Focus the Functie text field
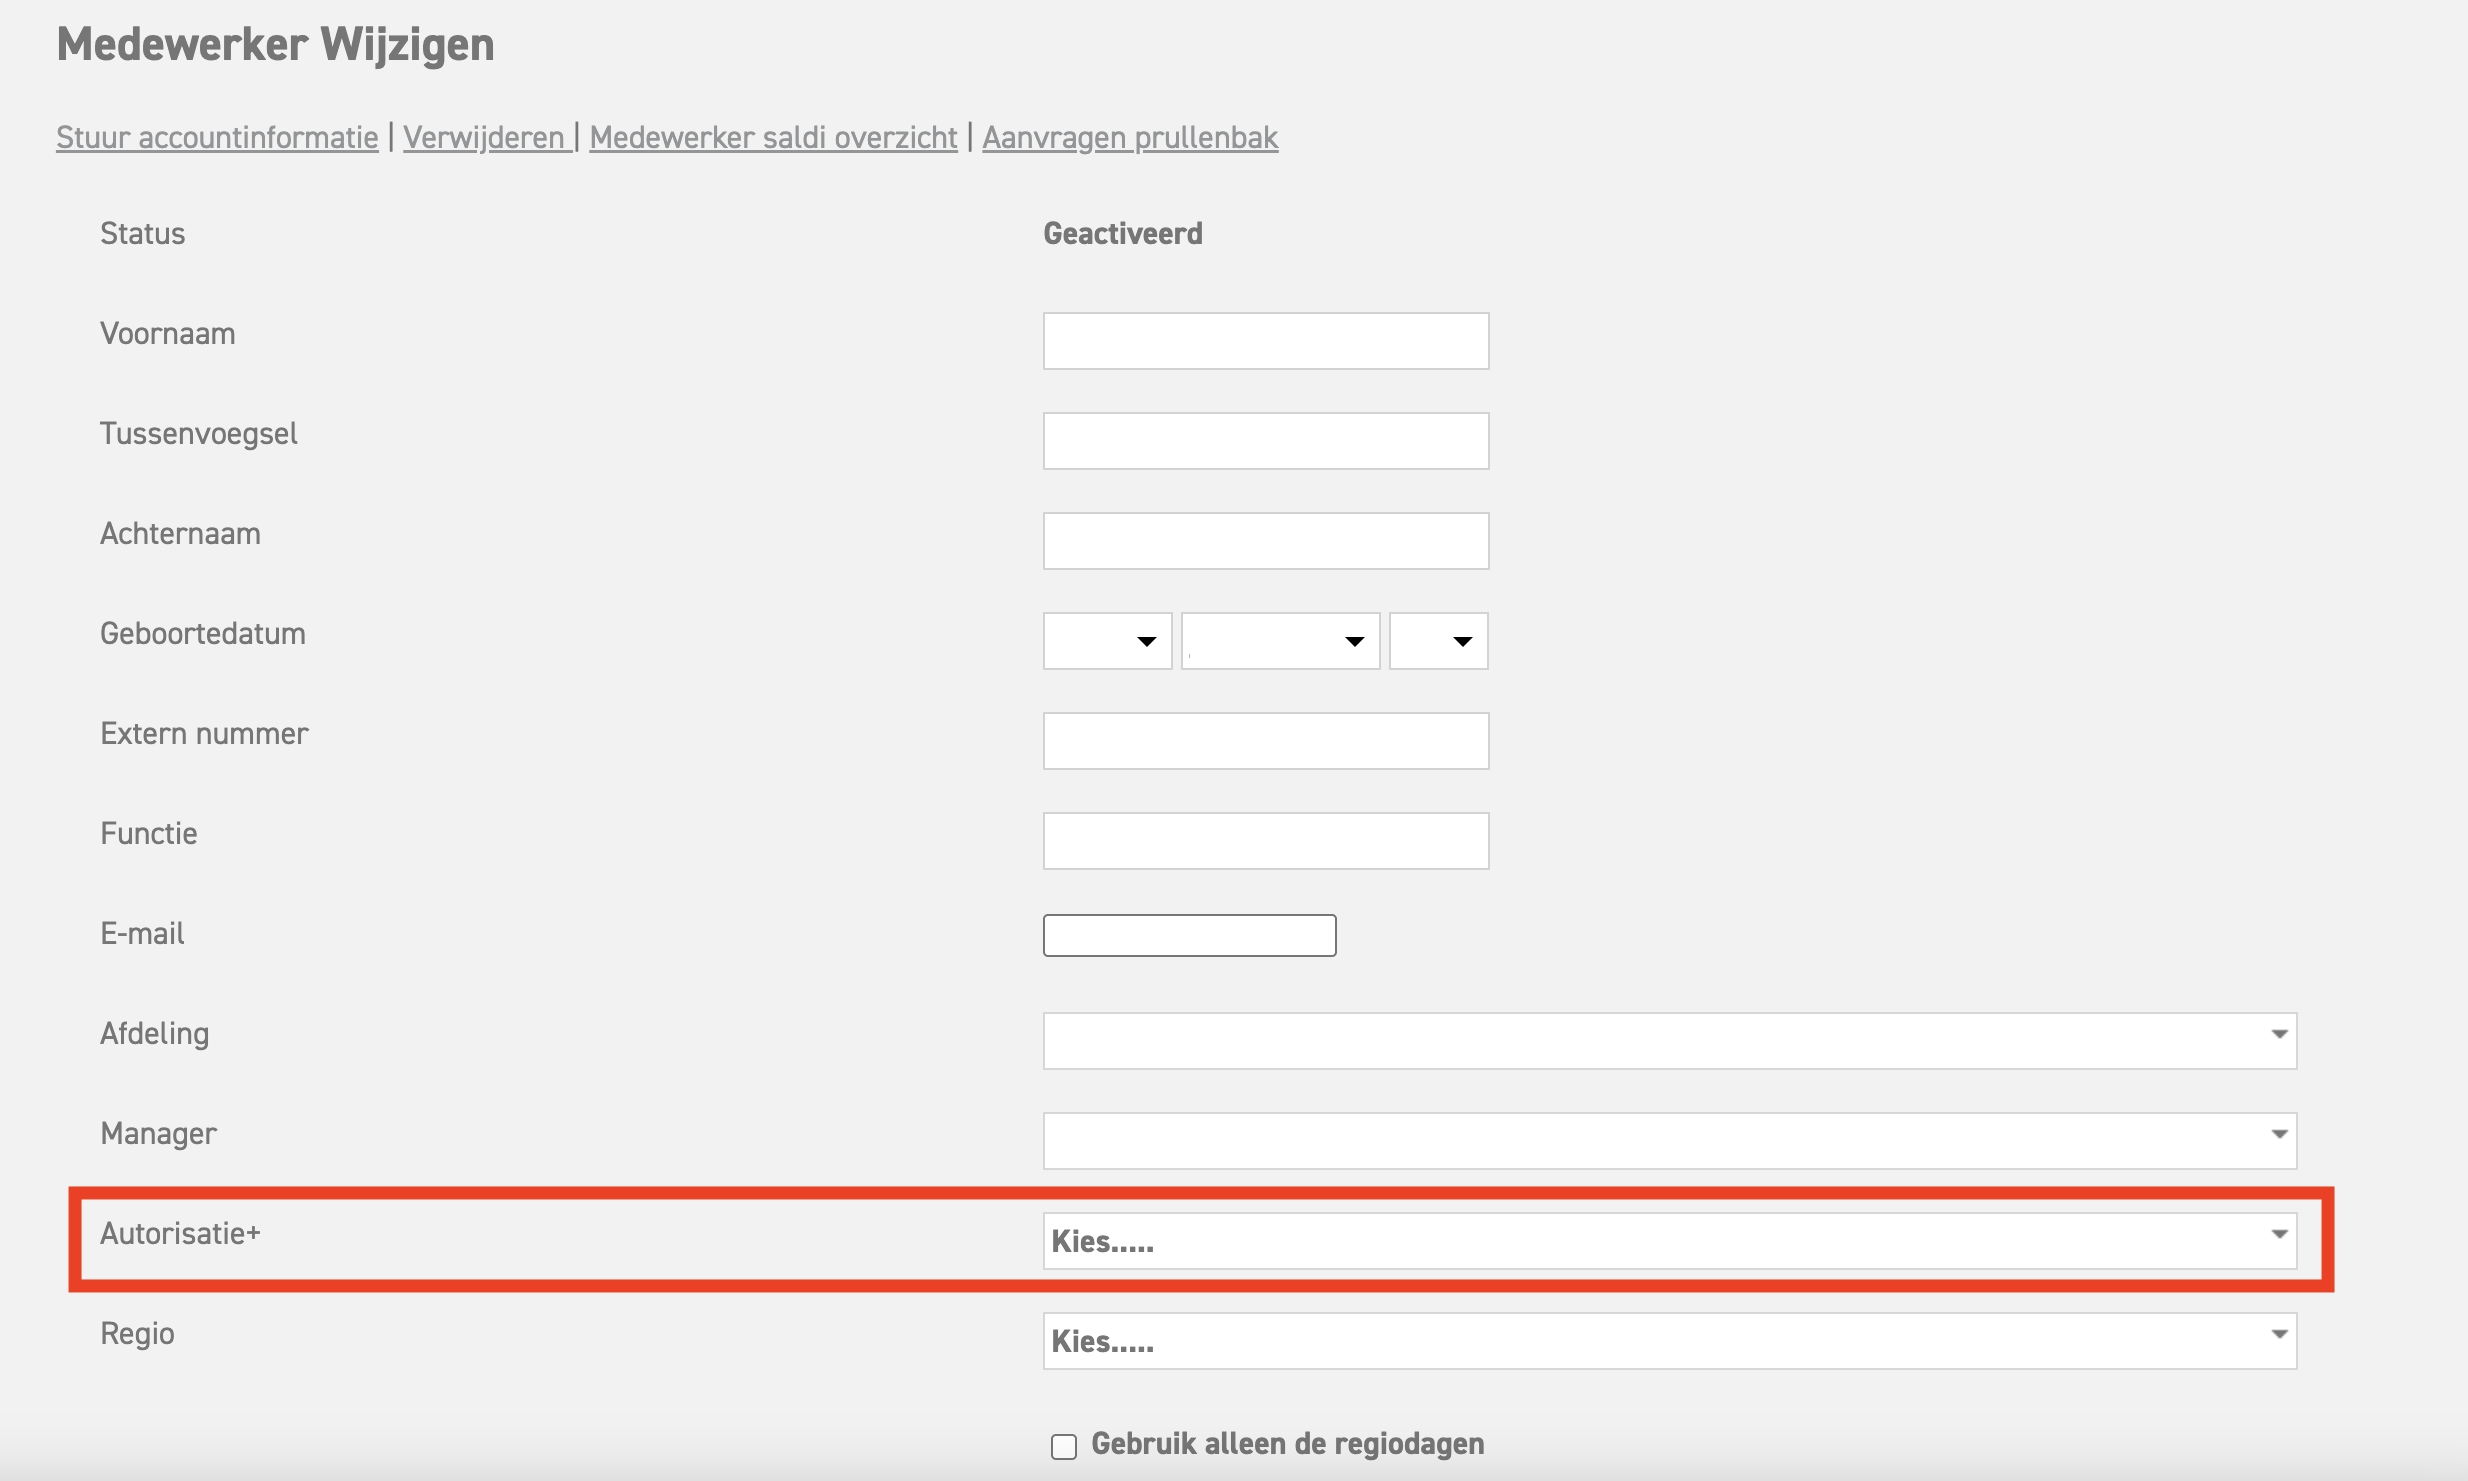 tap(1266, 841)
